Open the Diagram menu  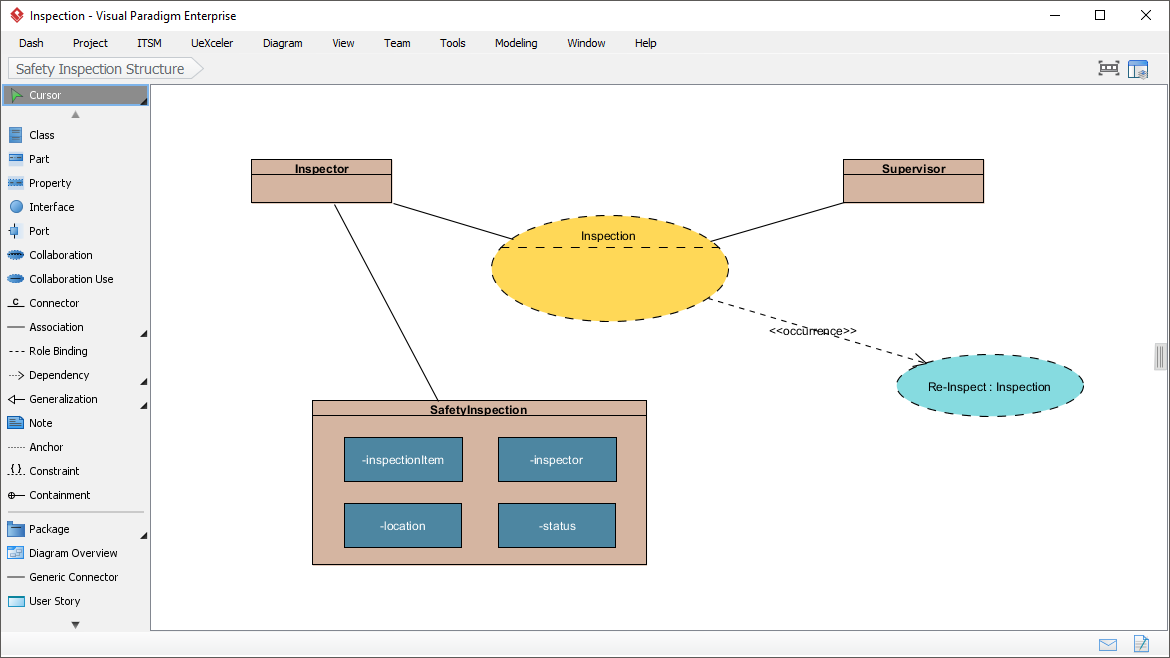(282, 43)
